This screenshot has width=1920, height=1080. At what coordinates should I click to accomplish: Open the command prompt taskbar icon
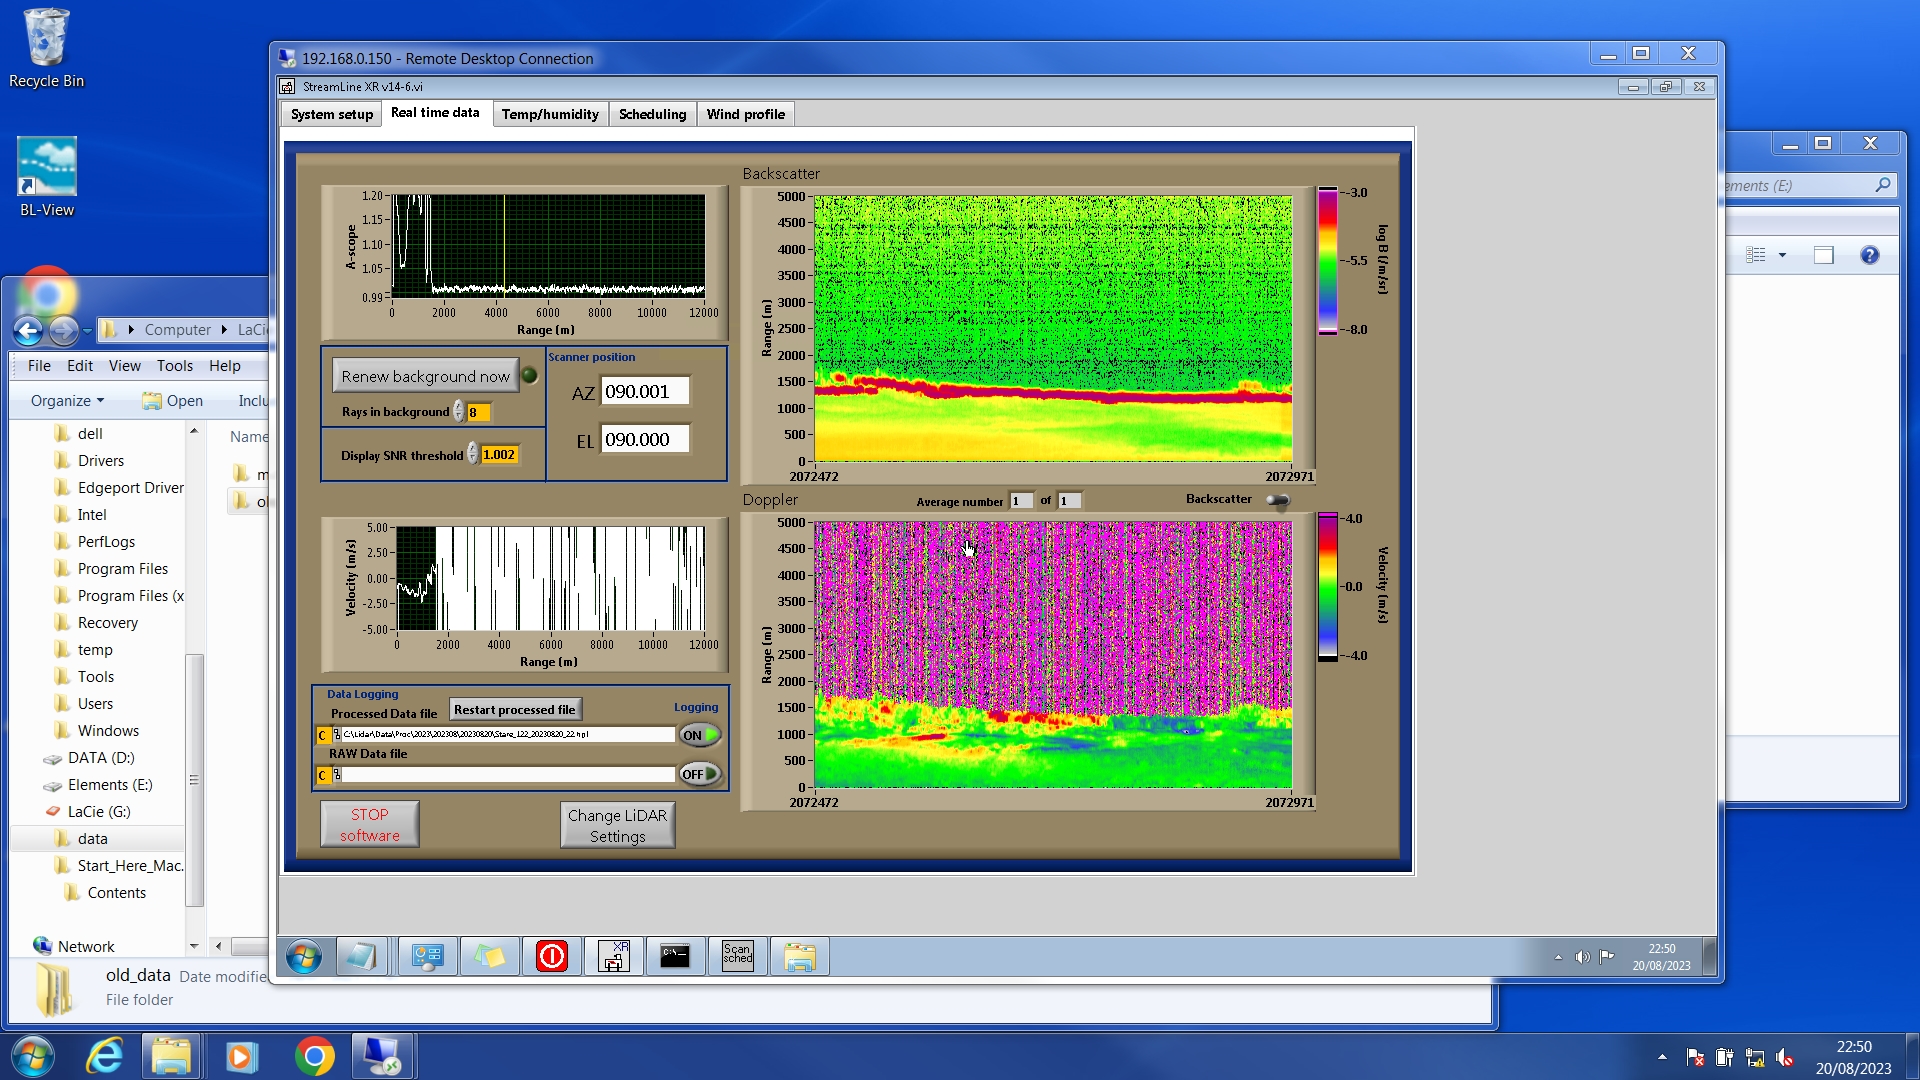pyautogui.click(x=675, y=957)
